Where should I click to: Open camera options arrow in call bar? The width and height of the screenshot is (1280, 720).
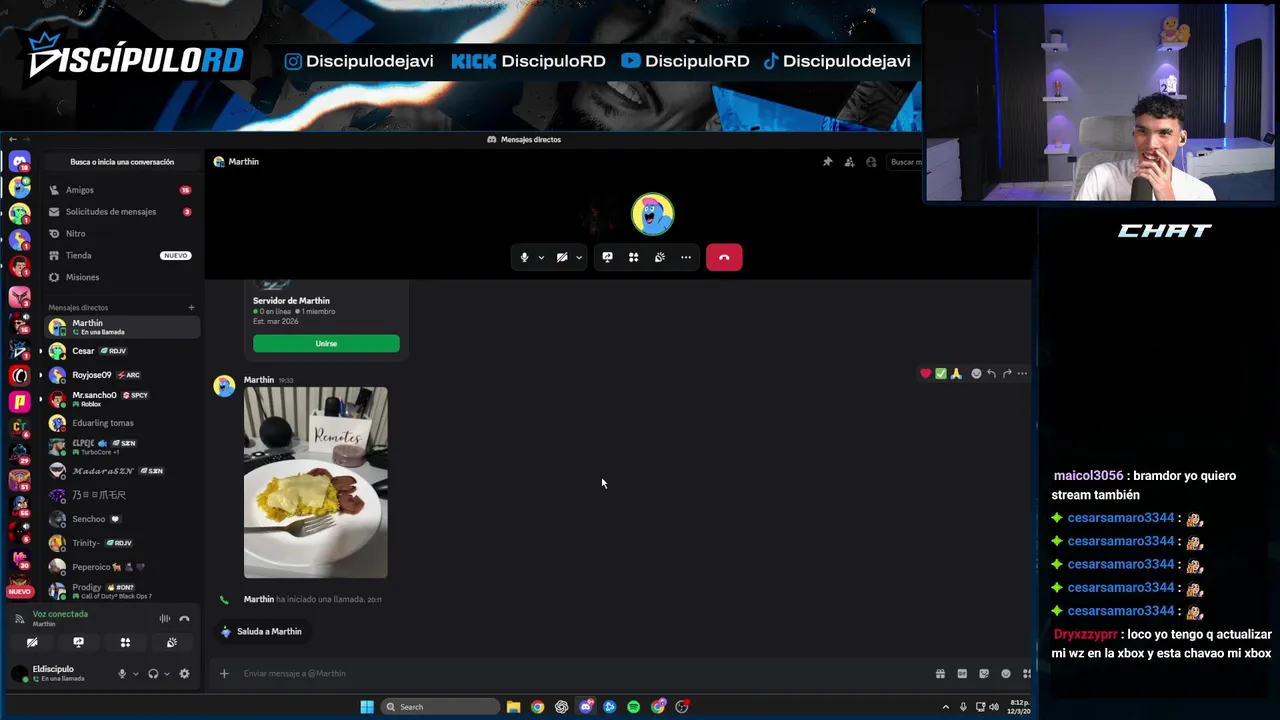pos(579,257)
